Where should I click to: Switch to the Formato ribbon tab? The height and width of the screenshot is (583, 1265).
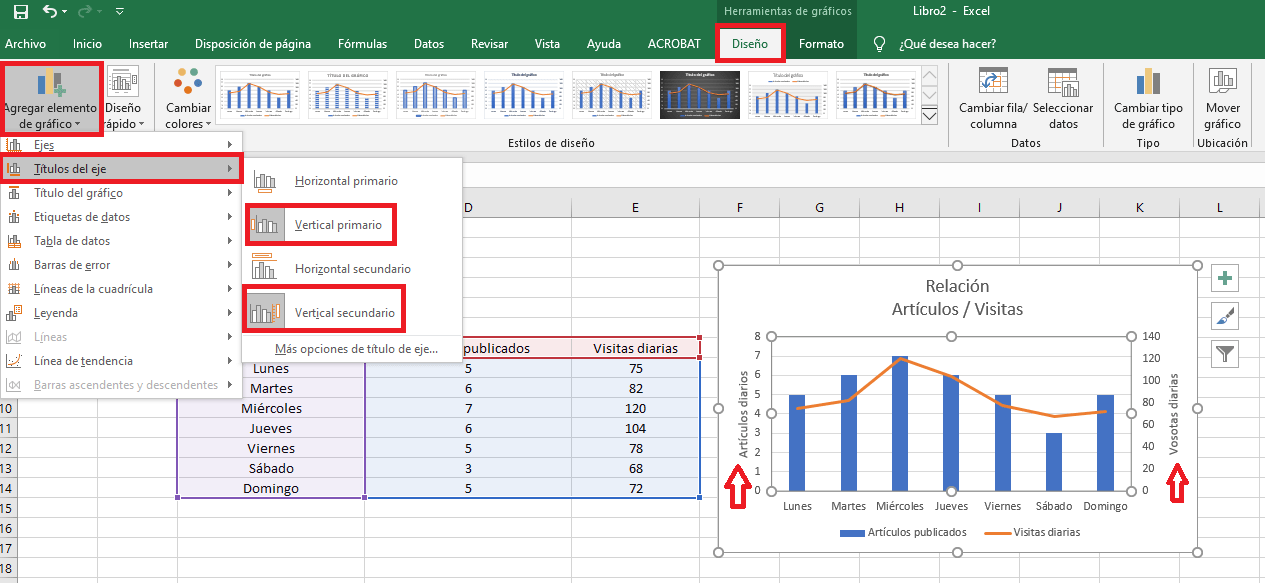[821, 44]
